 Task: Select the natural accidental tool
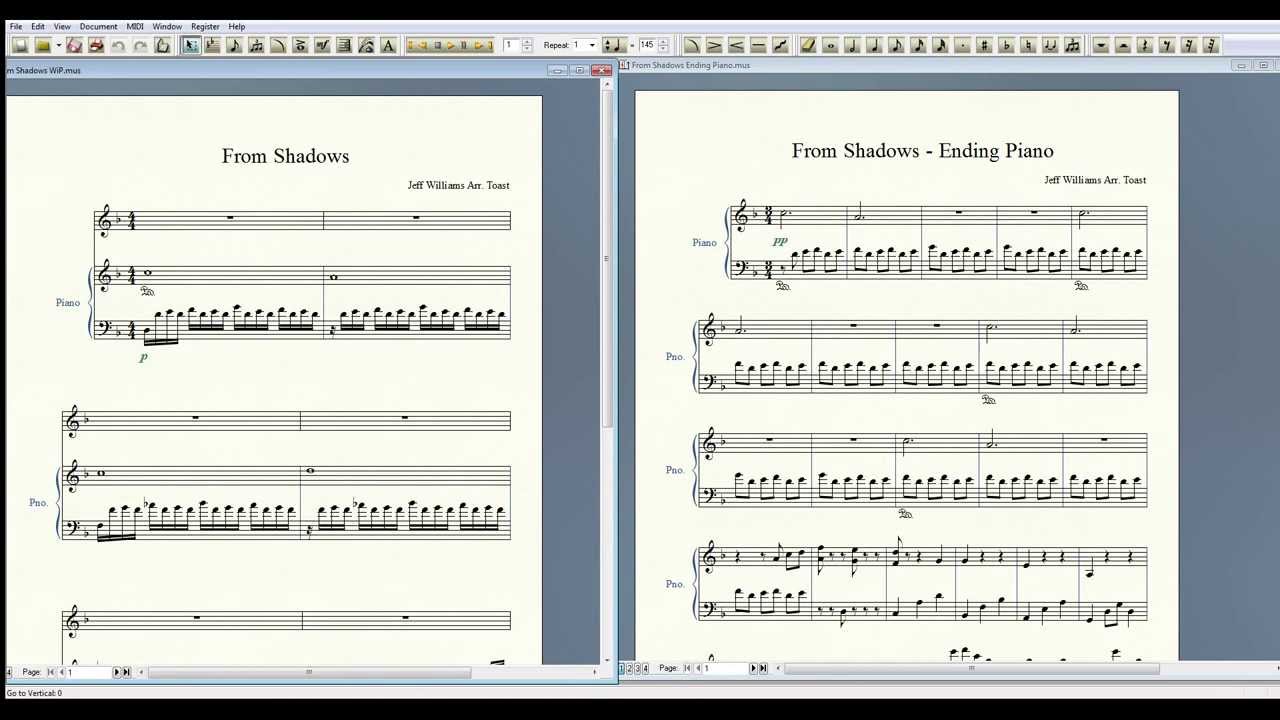tap(1028, 45)
